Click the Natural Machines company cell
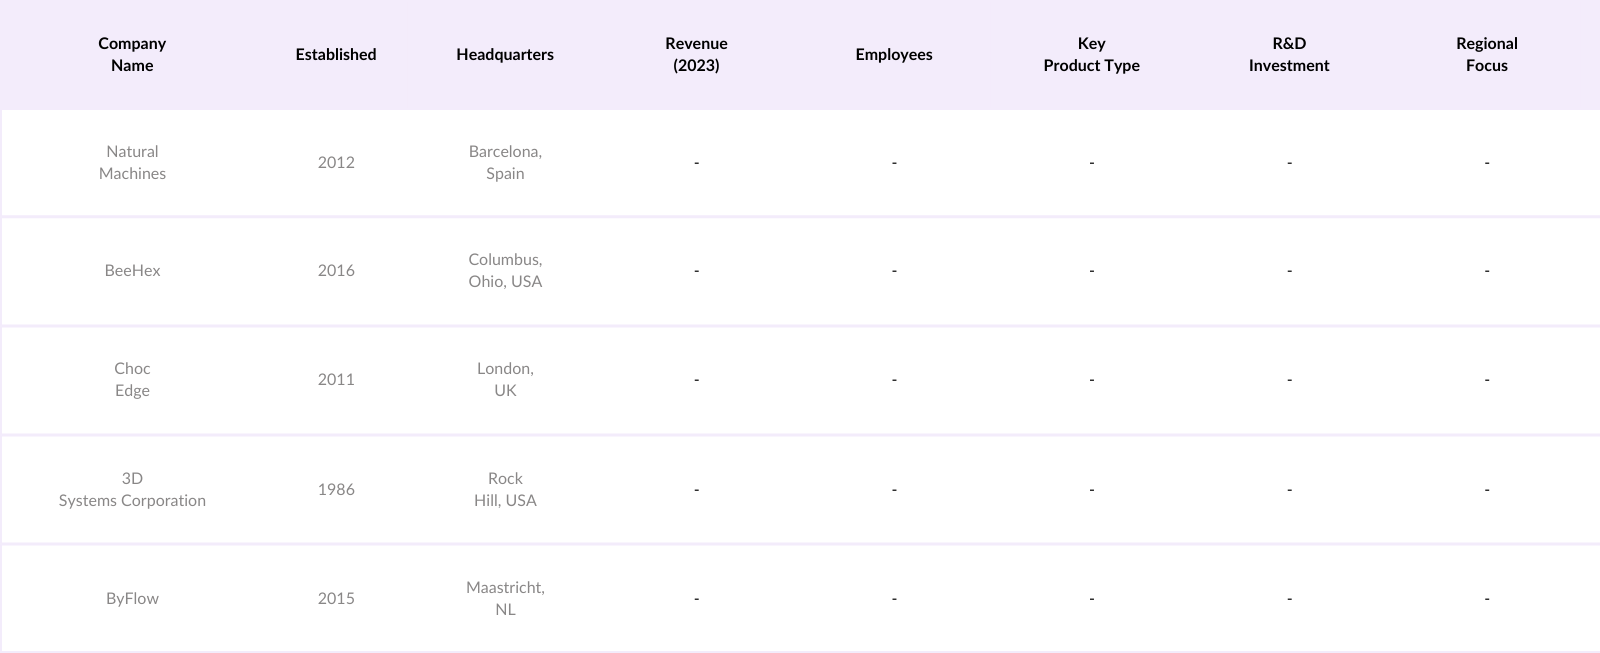 tap(132, 162)
